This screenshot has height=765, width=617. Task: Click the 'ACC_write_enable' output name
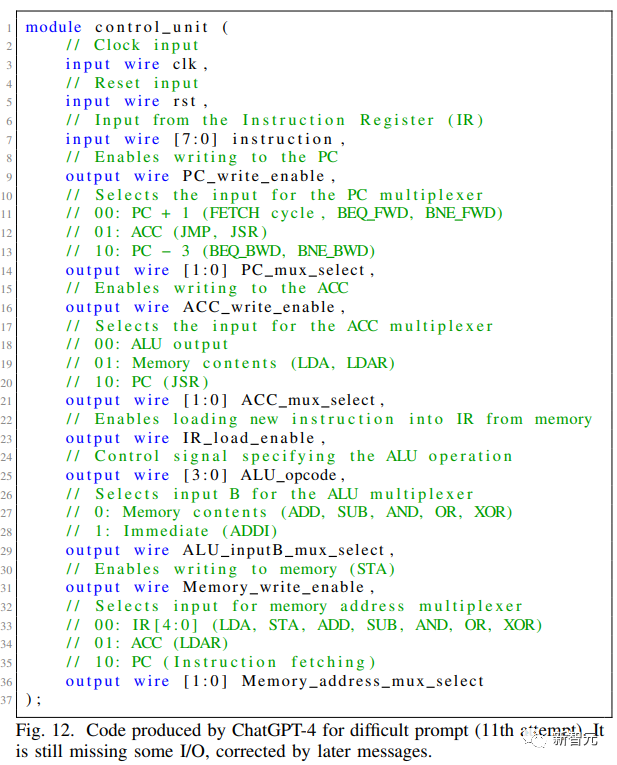tap(270, 307)
